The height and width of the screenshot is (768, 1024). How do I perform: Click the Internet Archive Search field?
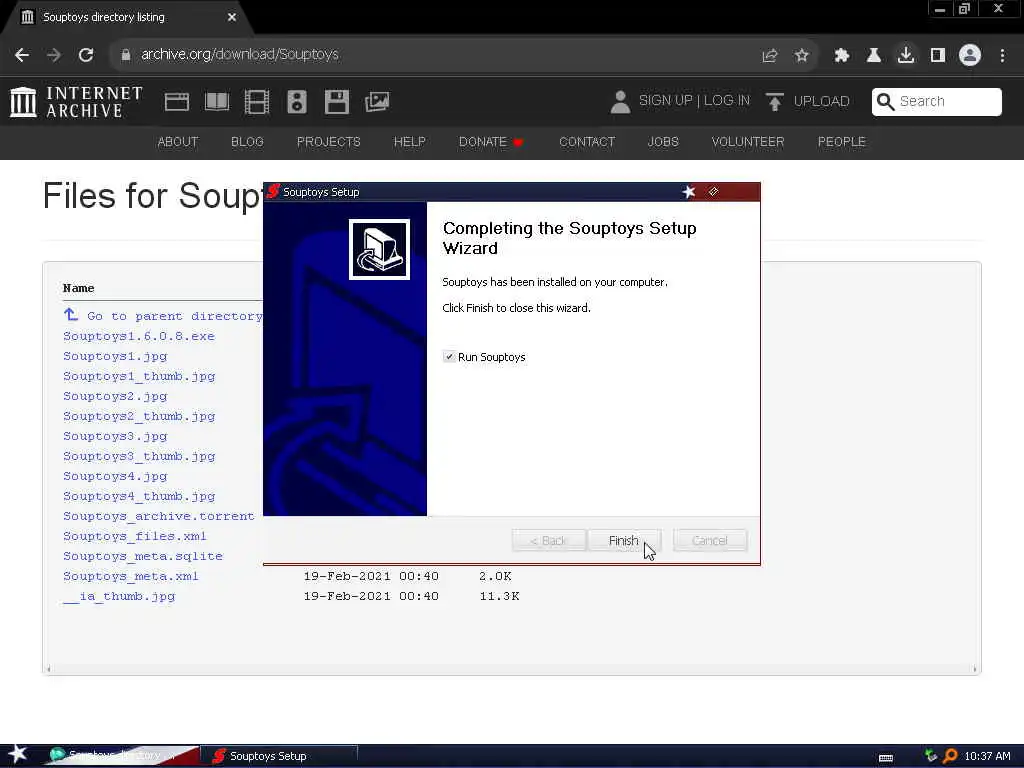tap(936, 102)
